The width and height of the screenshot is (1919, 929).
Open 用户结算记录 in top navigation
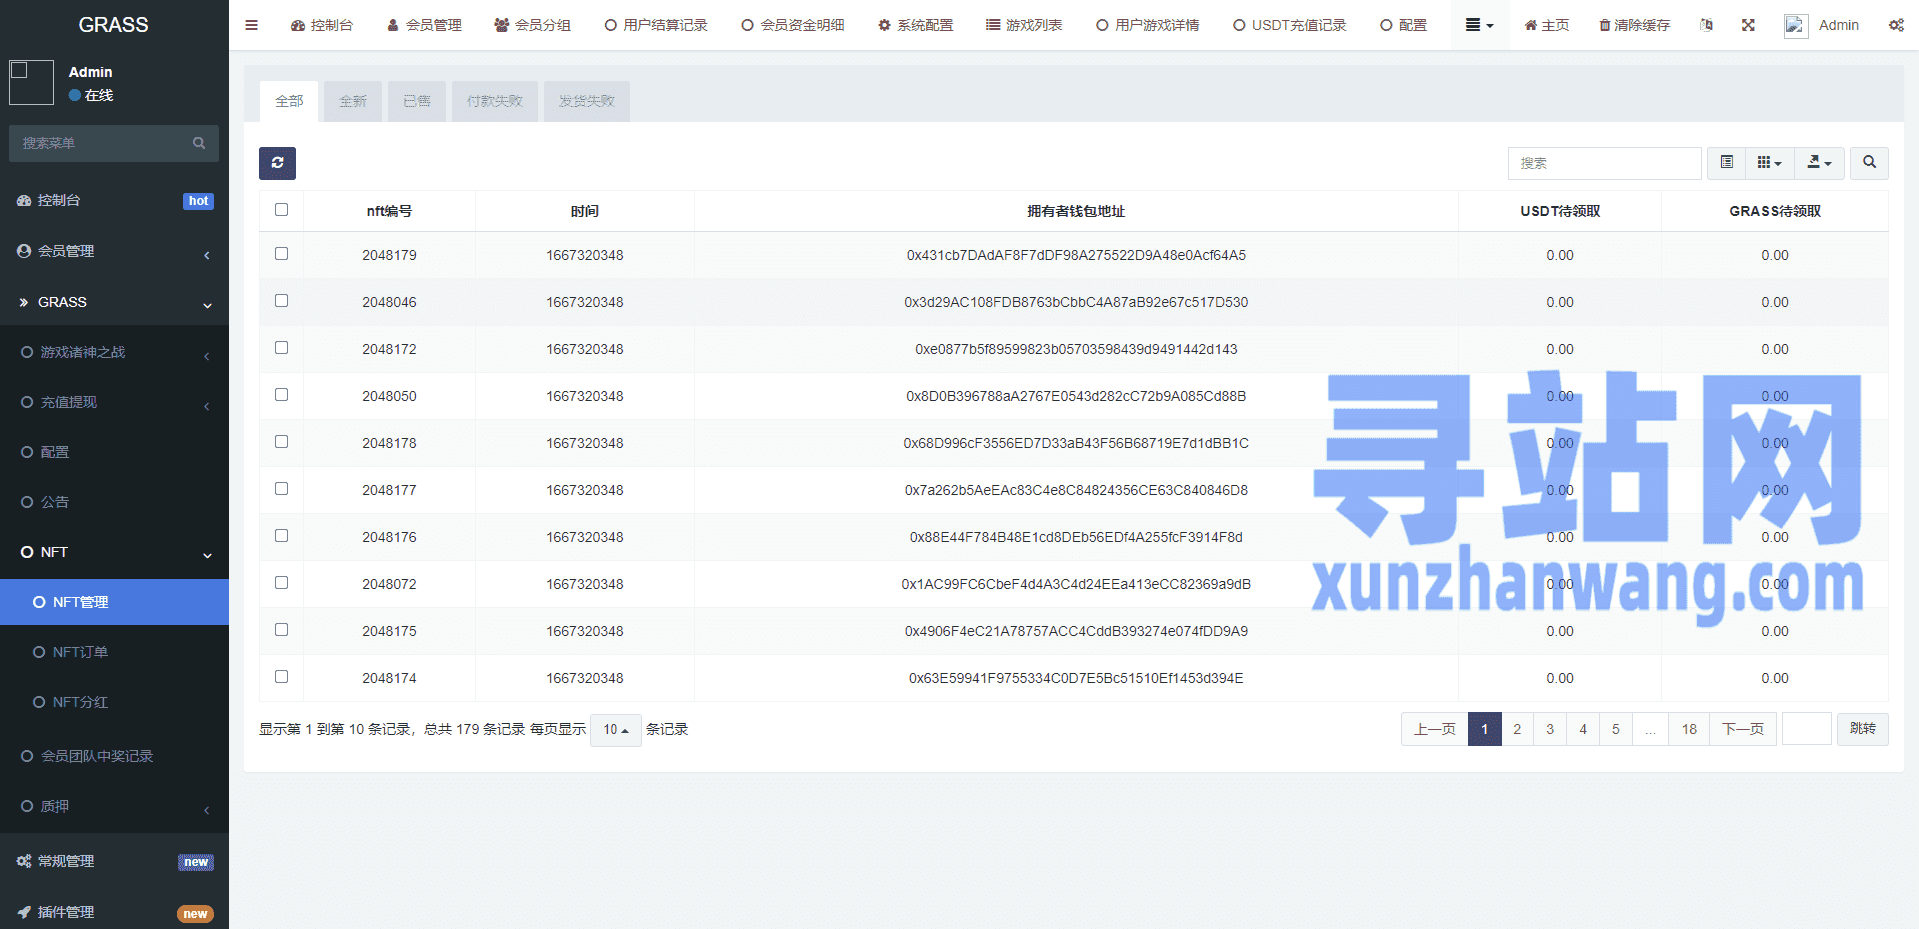656,25
